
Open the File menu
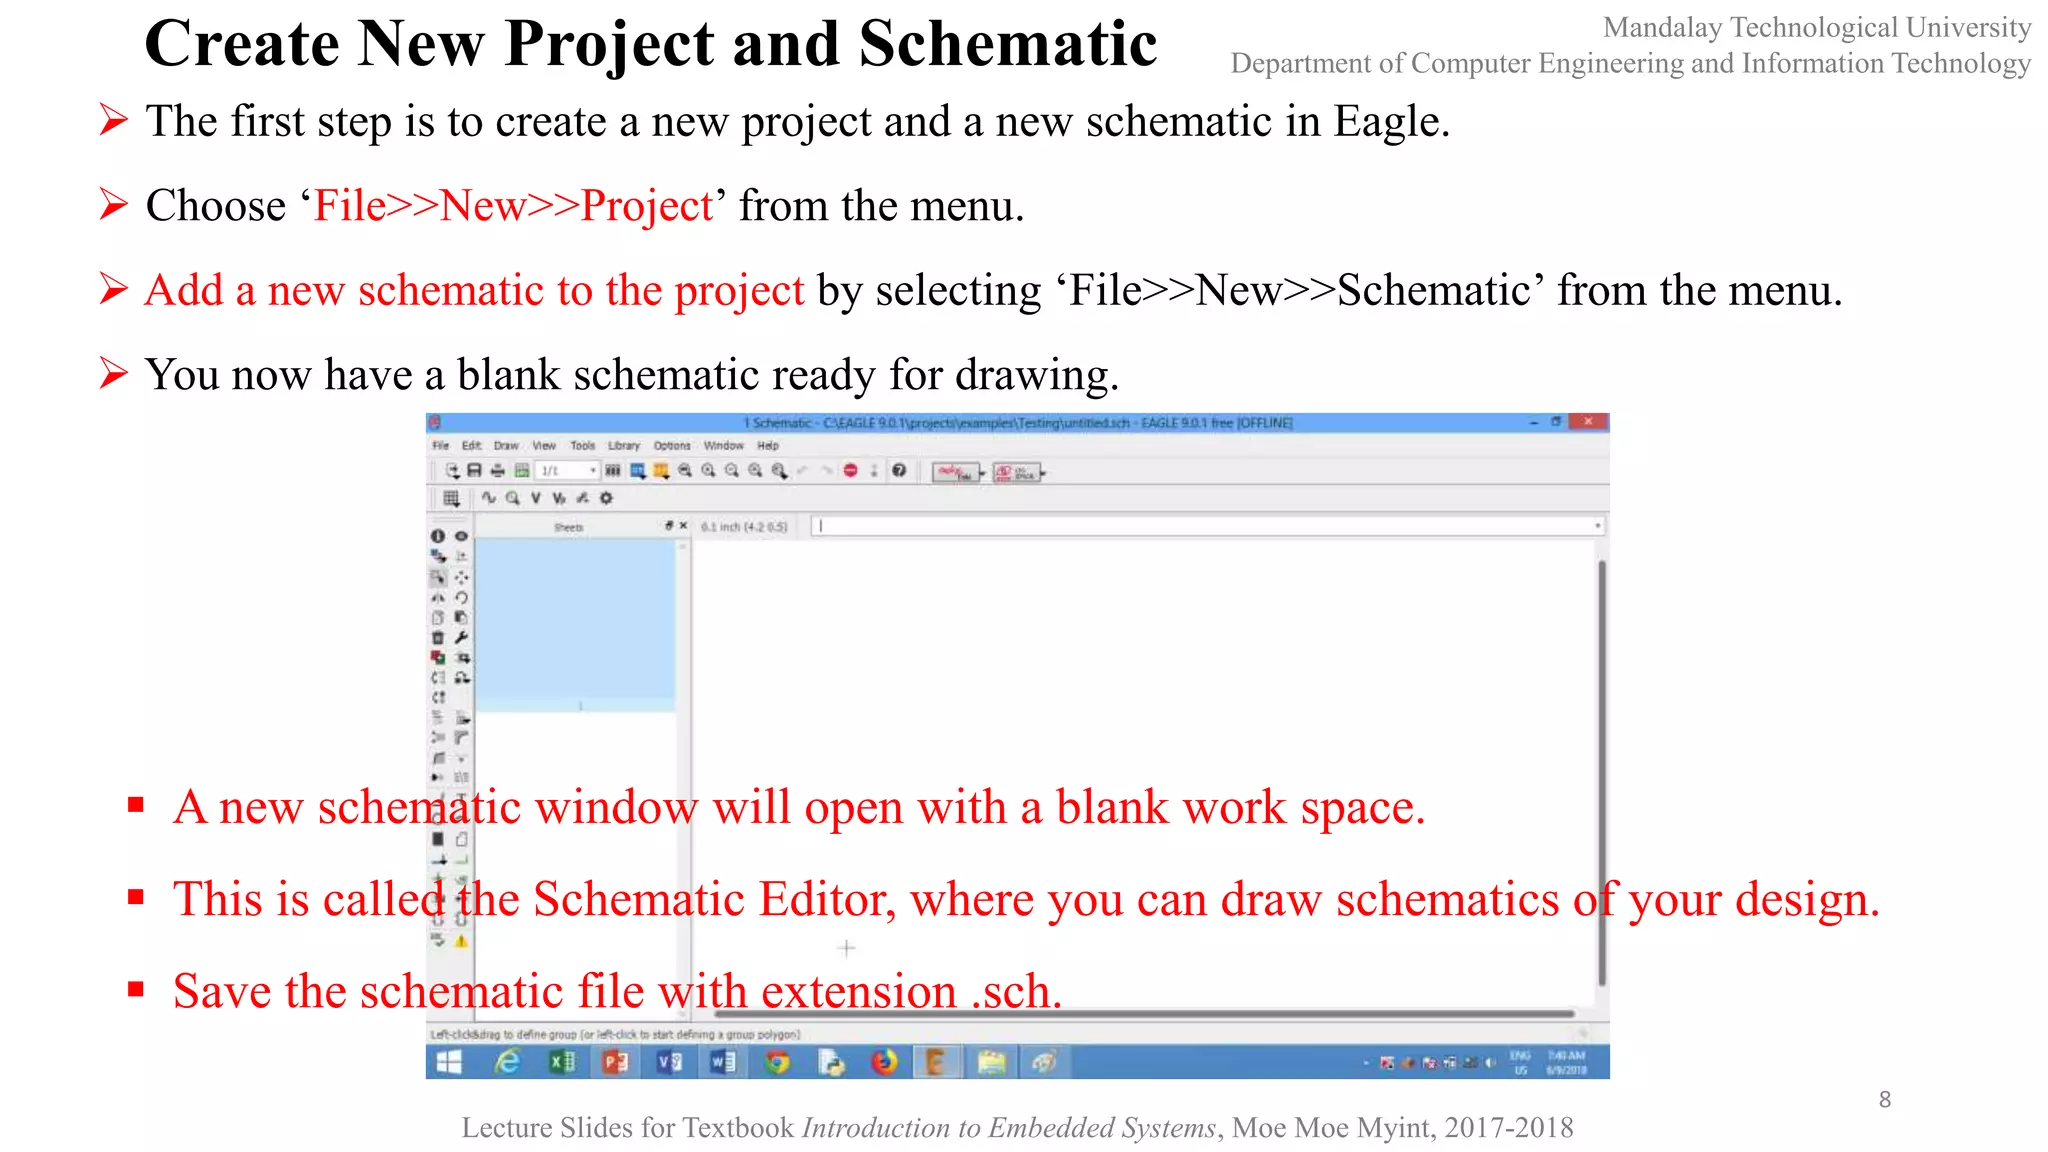point(440,445)
